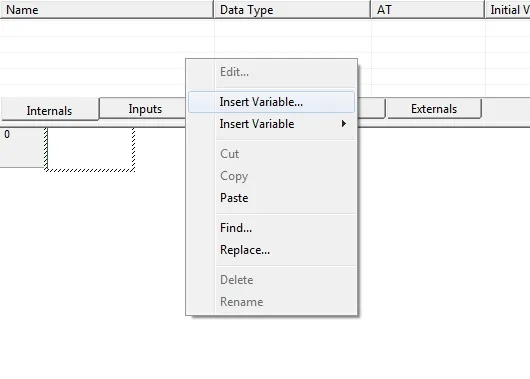Switch to the Internals tab
The image size is (530, 379).
[x=49, y=110]
